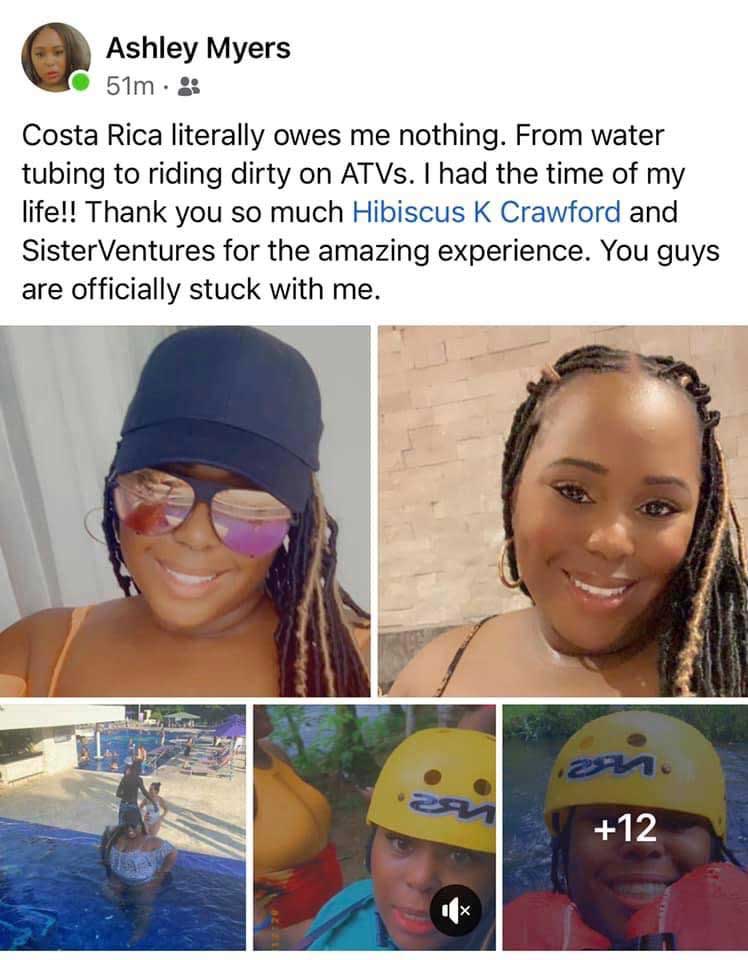The width and height of the screenshot is (748, 960).
Task: Open Ashley Myers' profile picture
Action: click(x=56, y=58)
